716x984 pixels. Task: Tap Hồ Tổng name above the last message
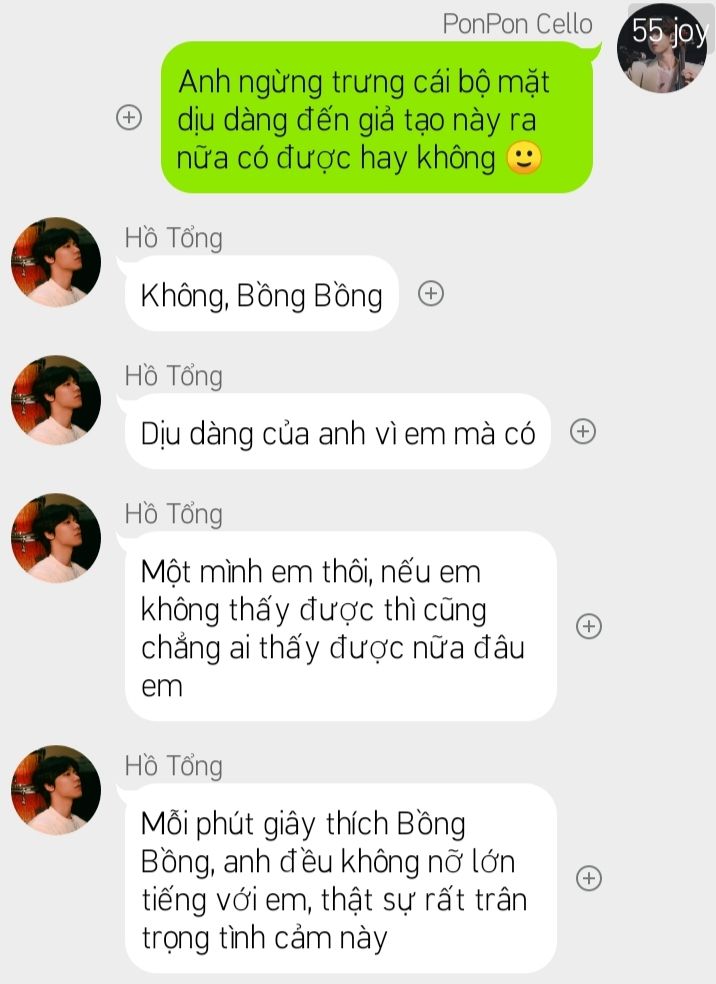(174, 766)
